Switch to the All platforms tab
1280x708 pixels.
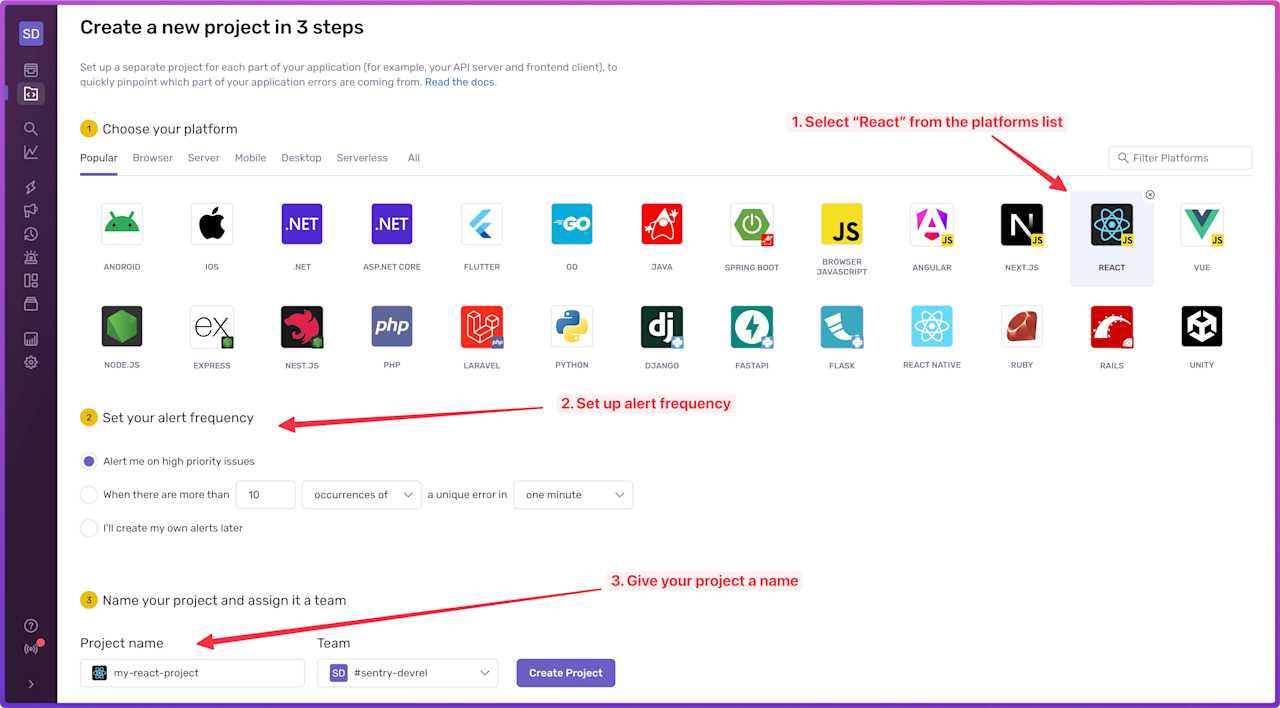(414, 158)
